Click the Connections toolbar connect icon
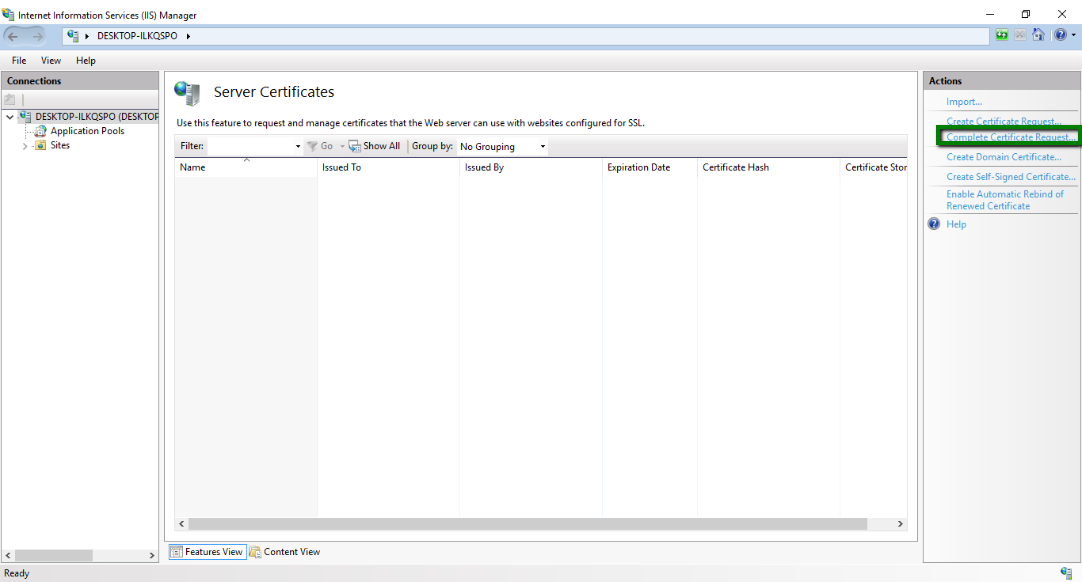The image size is (1082, 582). click(10, 100)
